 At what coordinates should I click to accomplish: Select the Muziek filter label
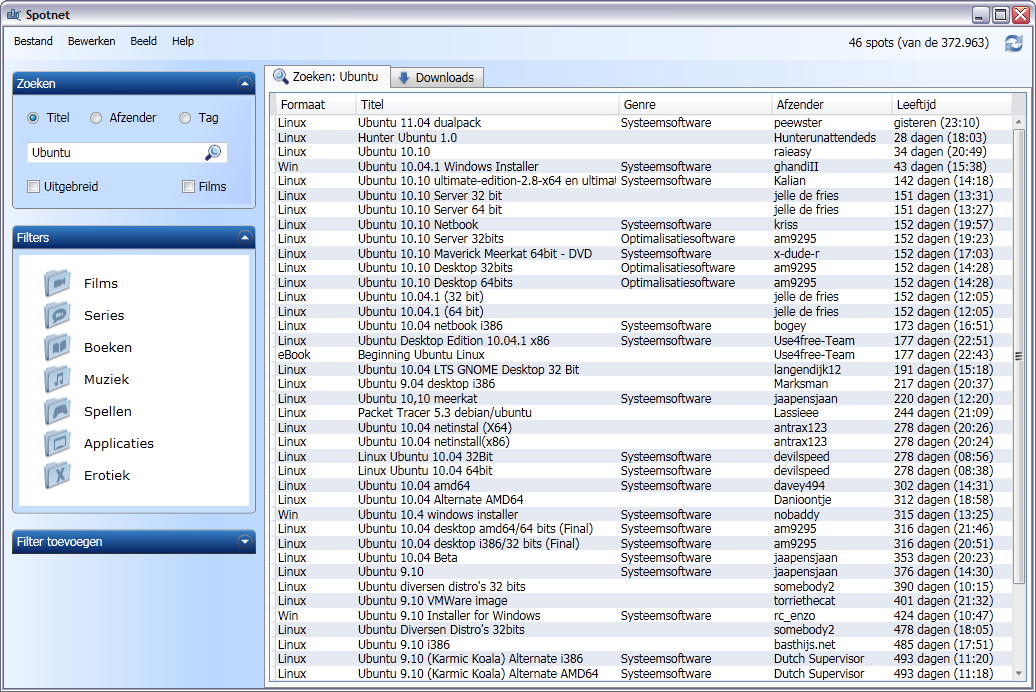[x=106, y=379]
